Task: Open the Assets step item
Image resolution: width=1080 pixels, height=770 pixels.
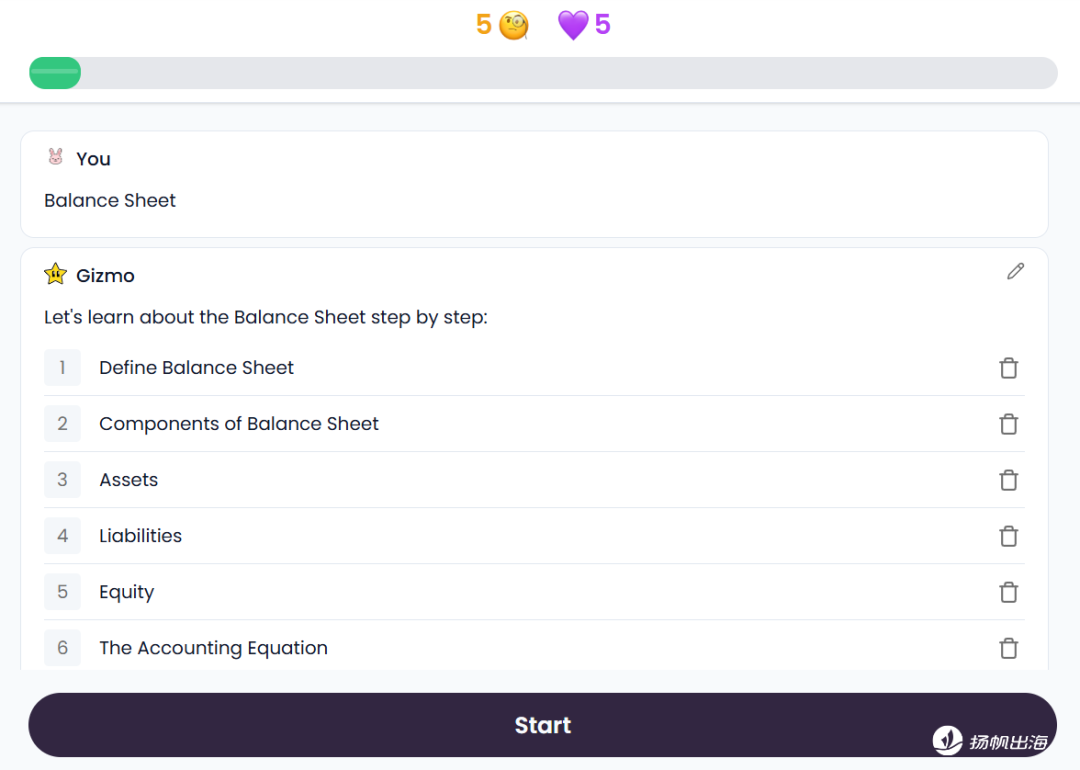Action: pyautogui.click(x=129, y=480)
